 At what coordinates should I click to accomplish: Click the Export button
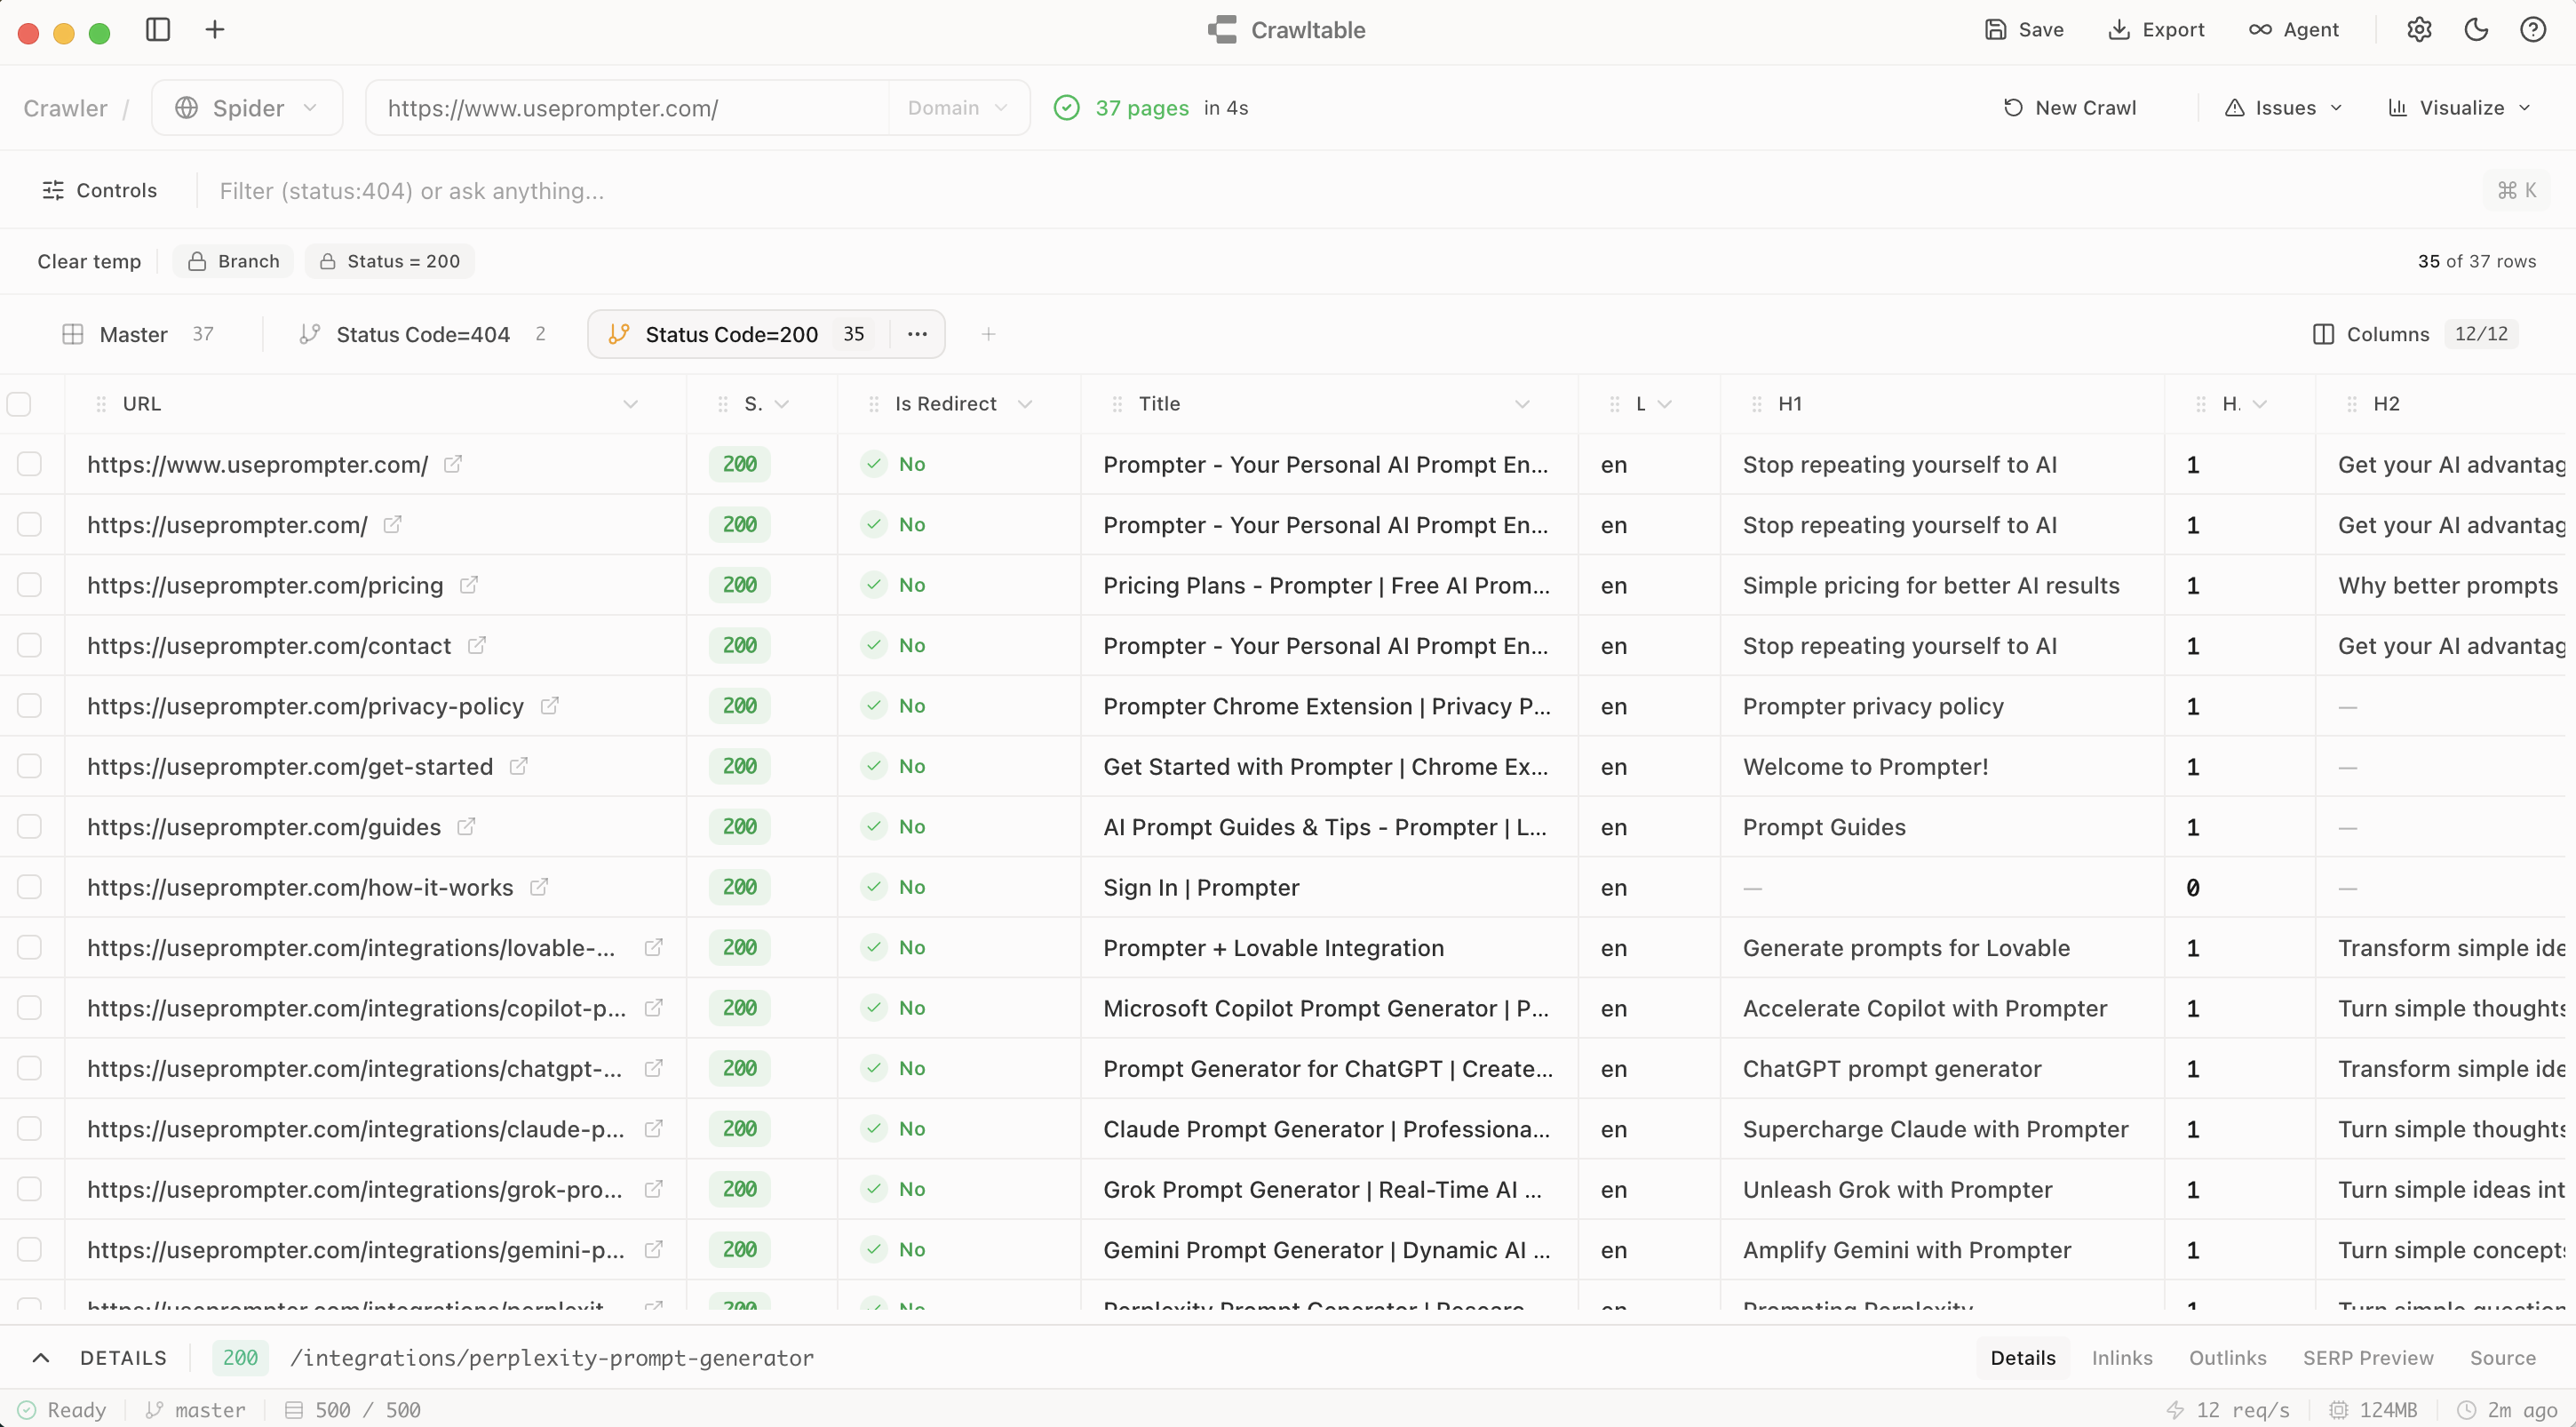[x=2156, y=30]
